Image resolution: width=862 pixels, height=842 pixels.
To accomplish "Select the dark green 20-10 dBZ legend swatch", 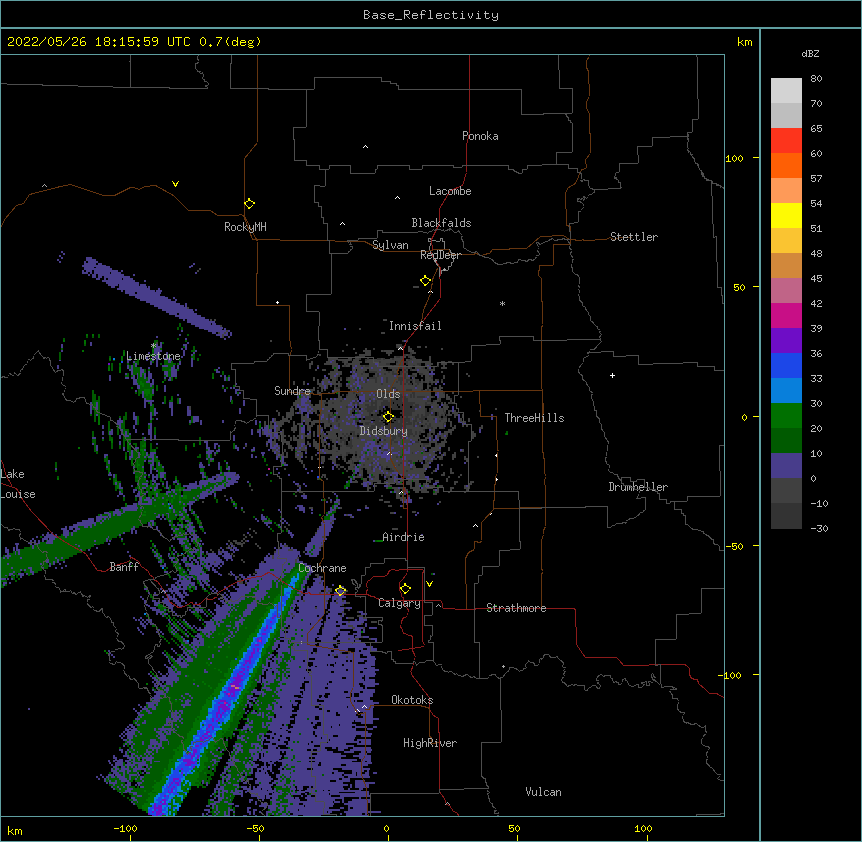I will pyautogui.click(x=786, y=440).
